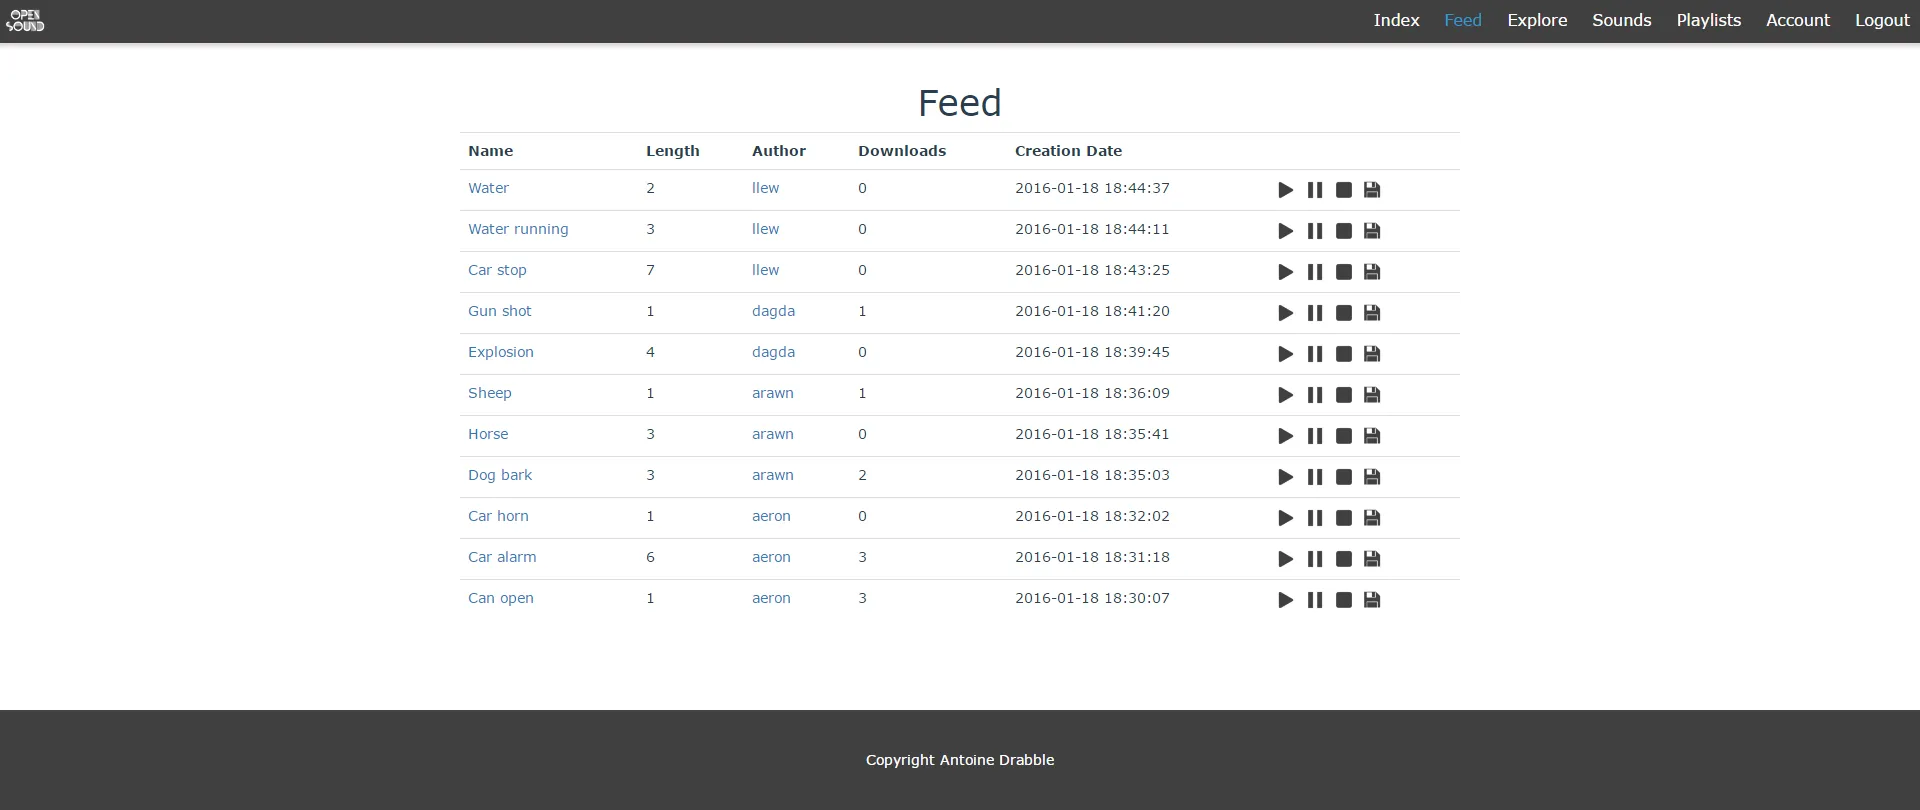1920x810 pixels.
Task: Pause the Car stop sound
Action: 1315,272
